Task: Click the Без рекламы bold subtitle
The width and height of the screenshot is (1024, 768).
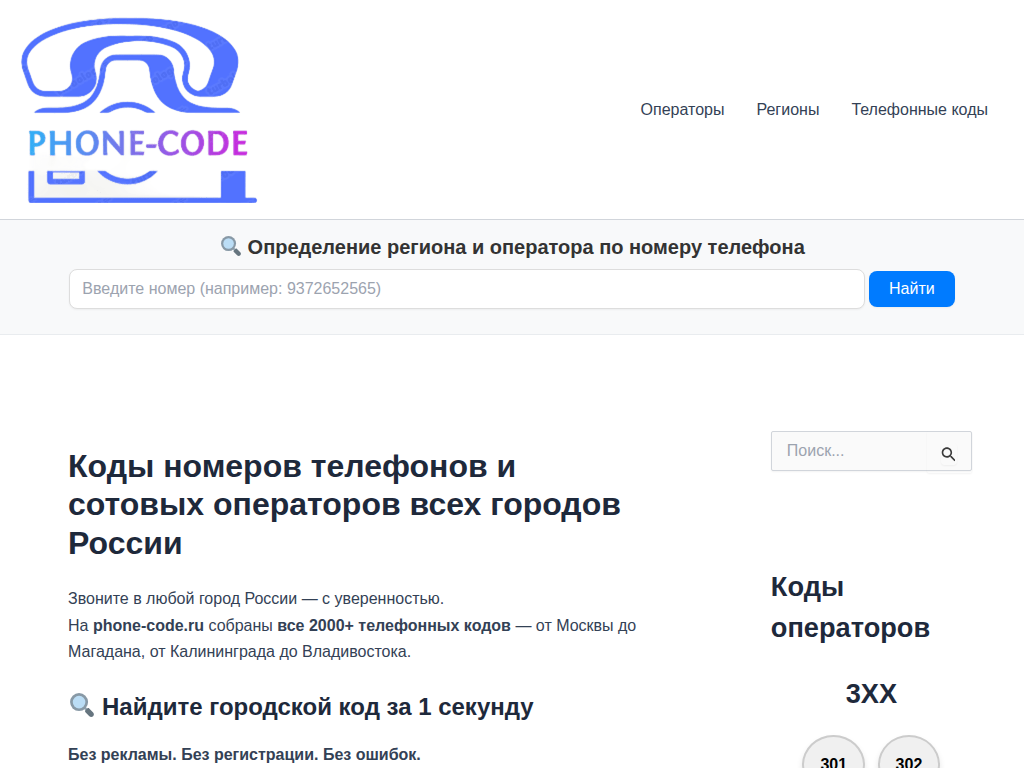Action: coord(245,756)
